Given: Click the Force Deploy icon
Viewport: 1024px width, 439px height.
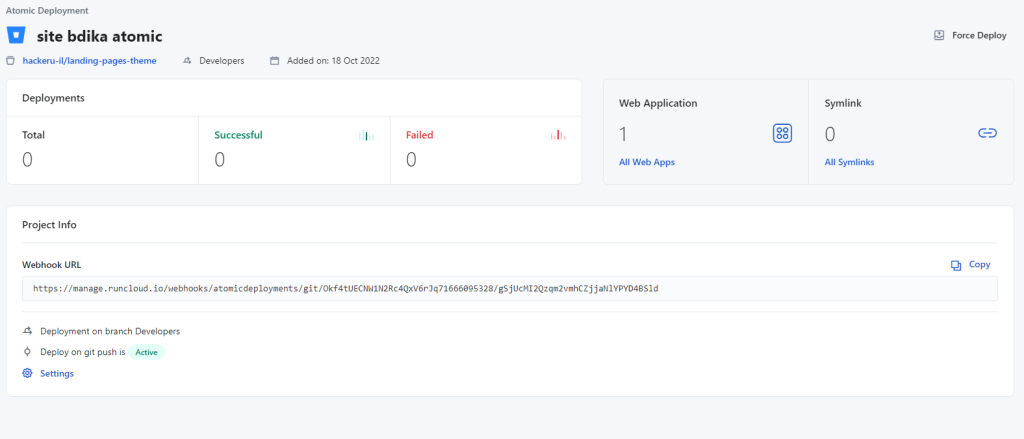Looking at the screenshot, I should pyautogui.click(x=939, y=35).
